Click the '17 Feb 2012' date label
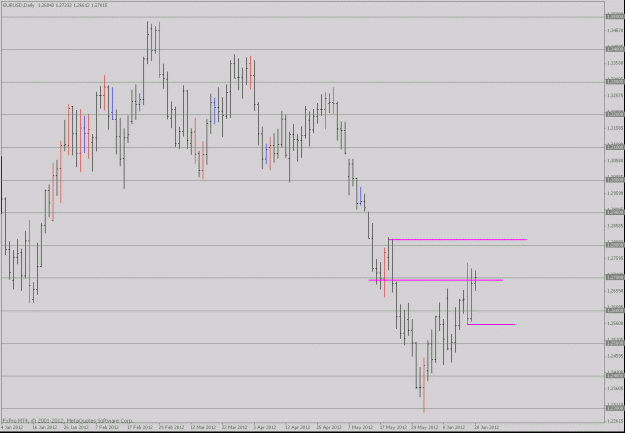Screen dimensions: 625x433 click(140, 427)
